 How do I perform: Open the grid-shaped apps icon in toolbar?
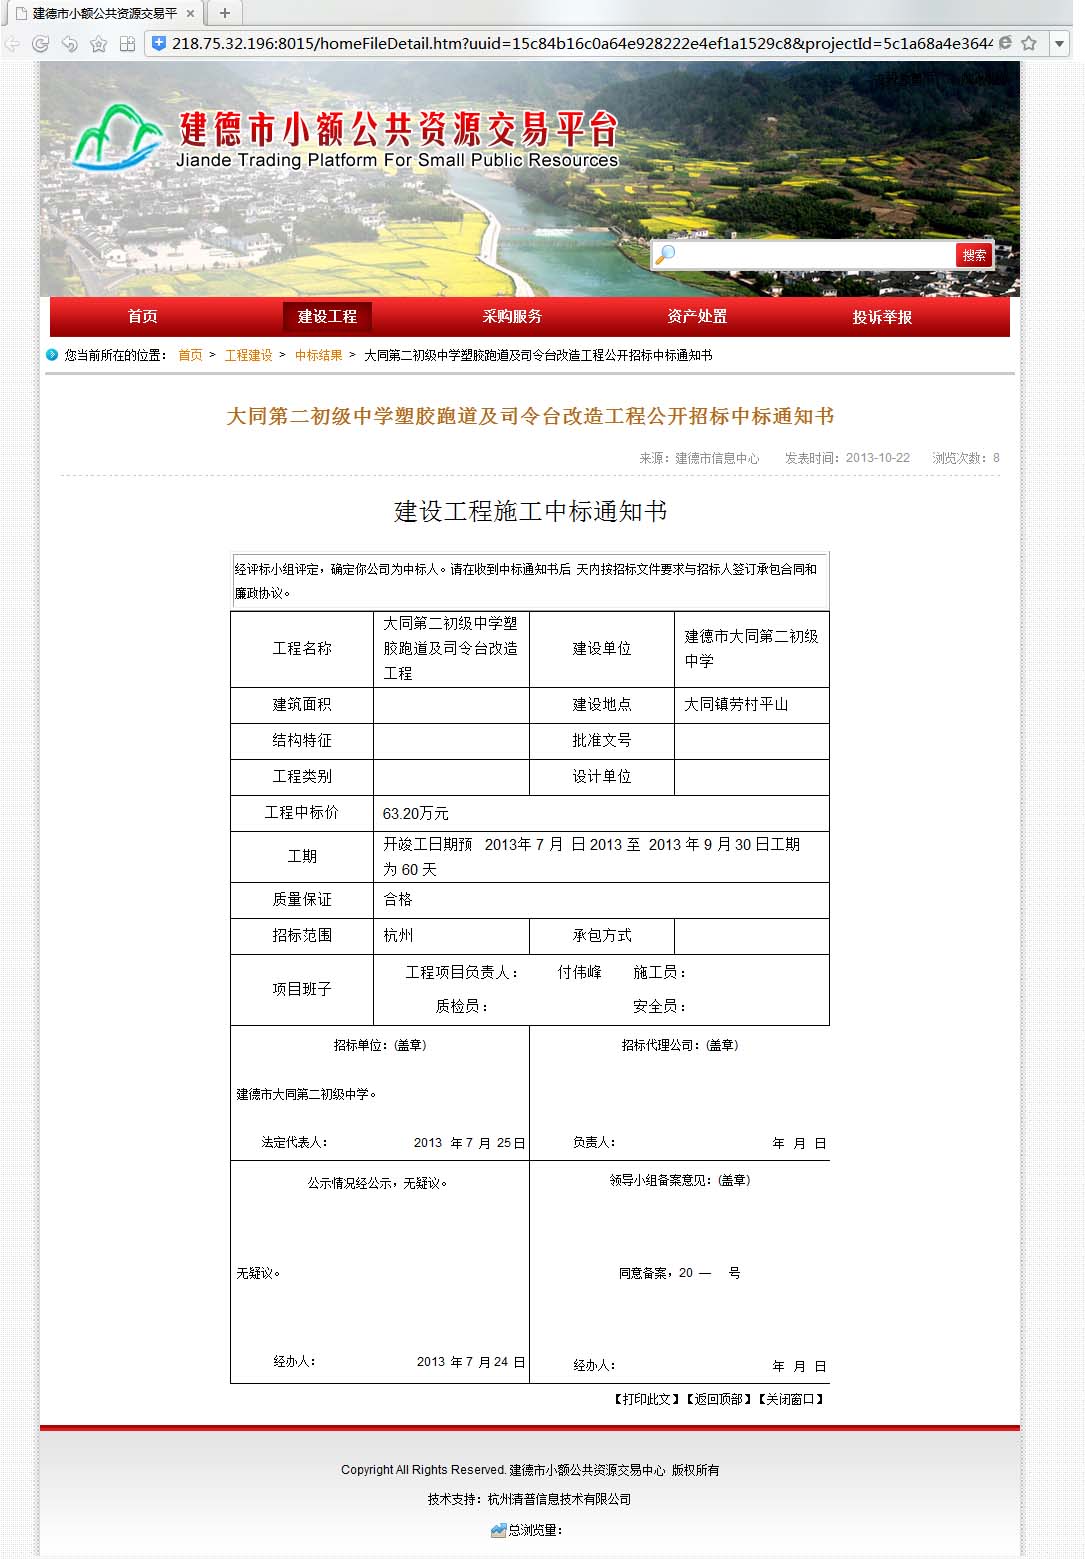point(127,44)
